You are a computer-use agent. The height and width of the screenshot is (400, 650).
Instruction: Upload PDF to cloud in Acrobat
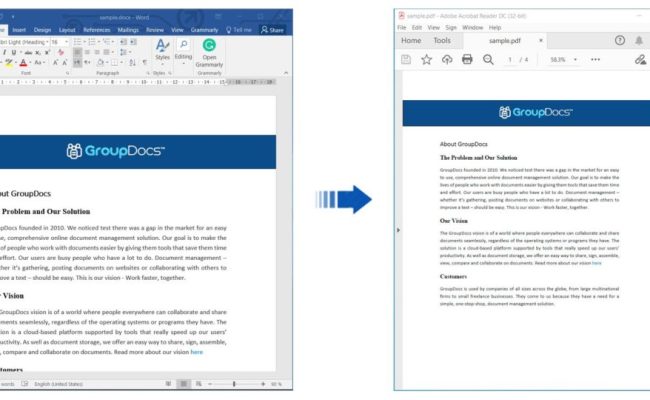point(447,59)
